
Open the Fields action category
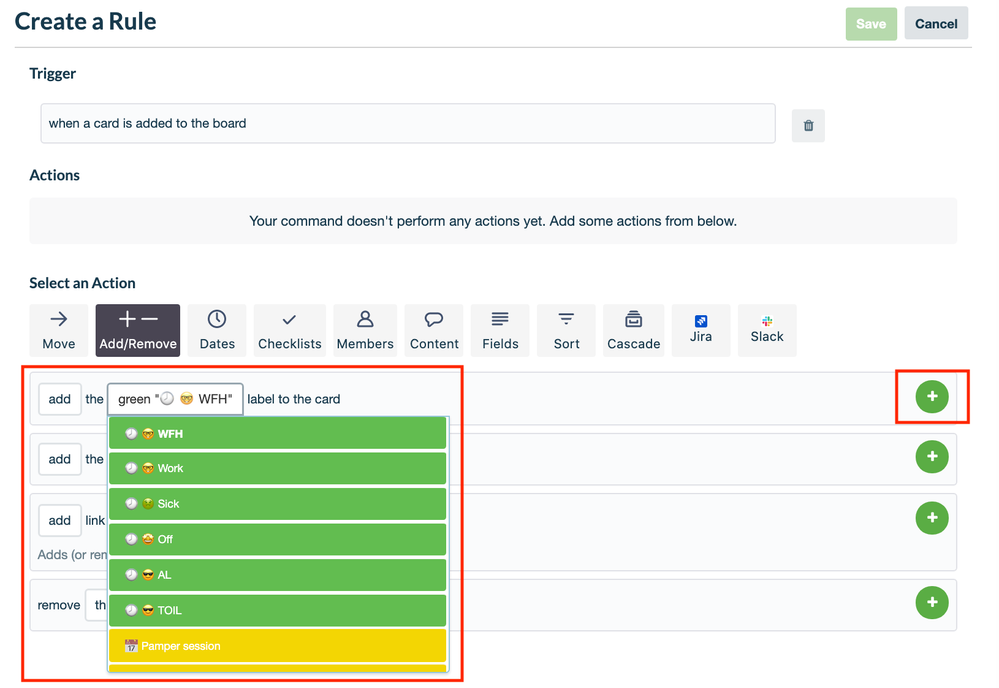pyautogui.click(x=500, y=330)
